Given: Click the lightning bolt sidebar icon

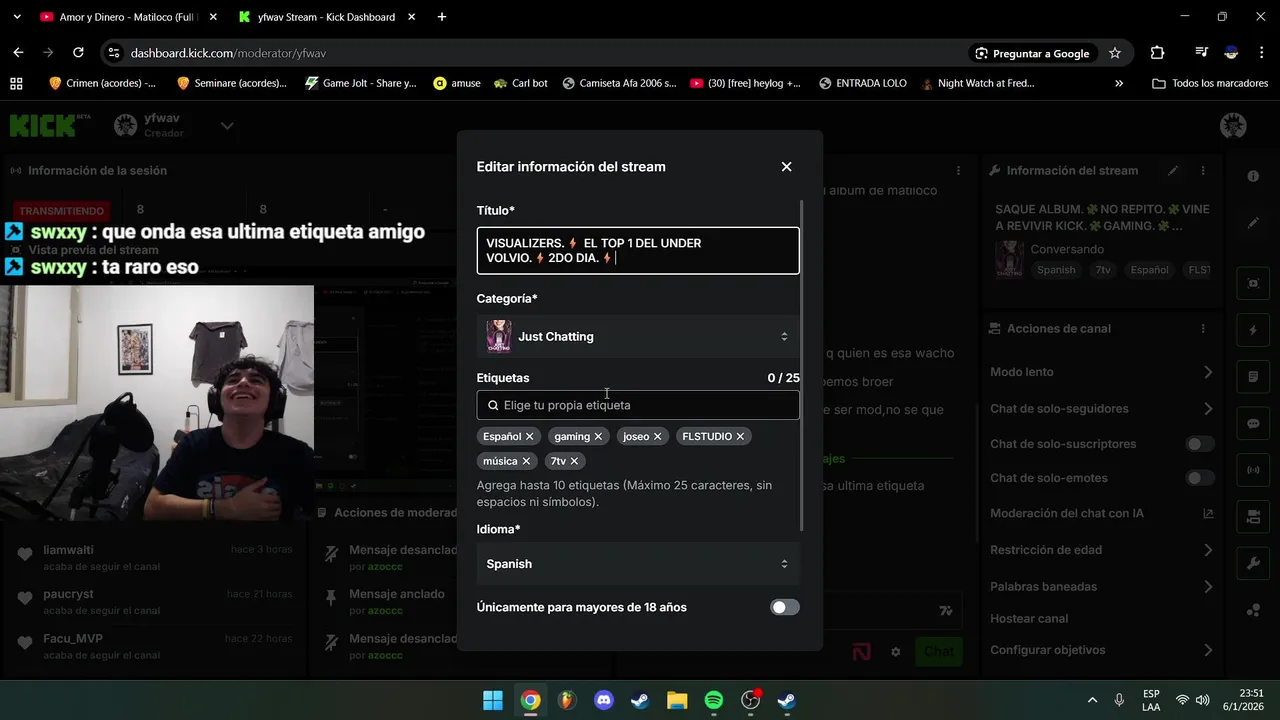Looking at the screenshot, I should [x=1253, y=330].
